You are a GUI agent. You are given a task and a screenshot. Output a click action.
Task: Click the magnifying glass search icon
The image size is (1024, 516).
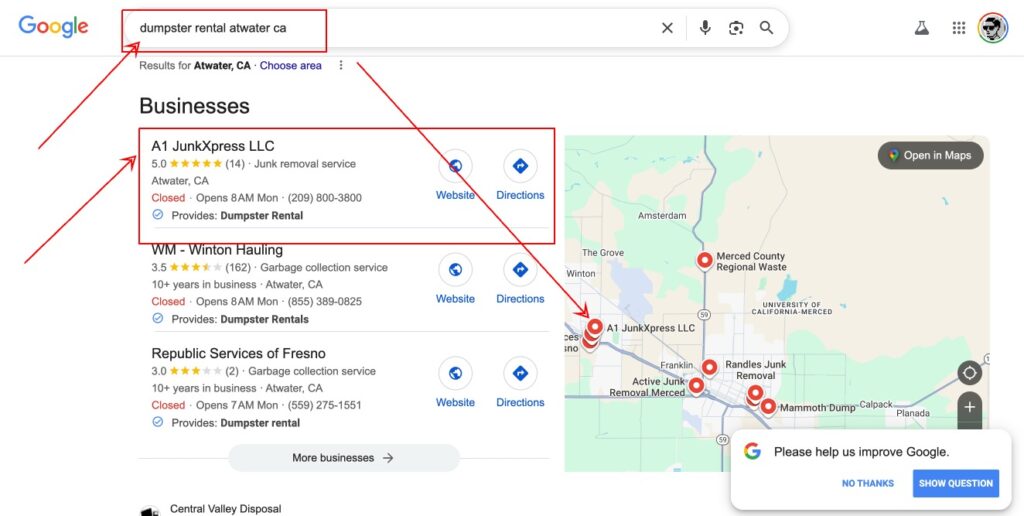click(x=766, y=28)
